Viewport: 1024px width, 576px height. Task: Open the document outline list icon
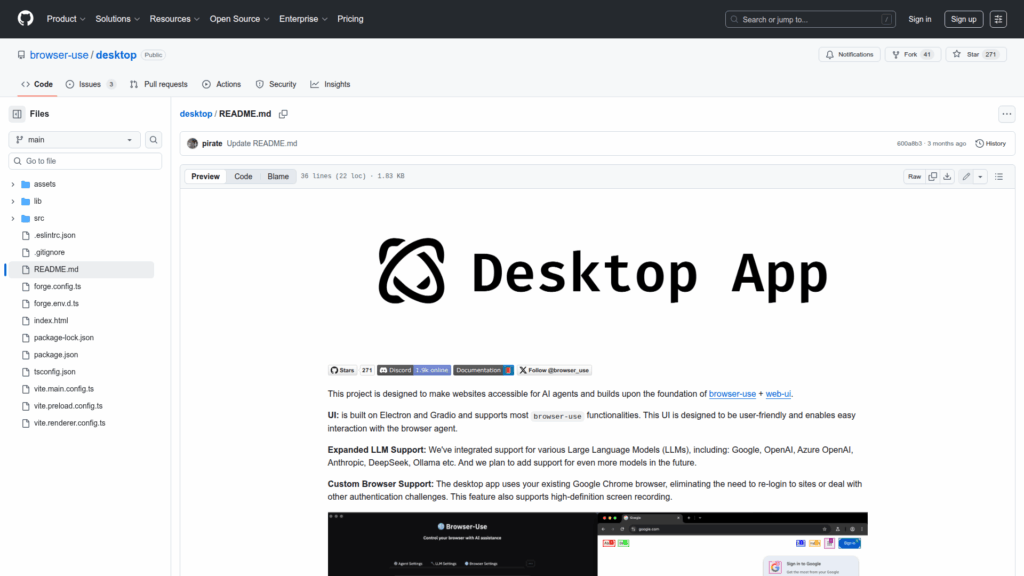pos(999,177)
